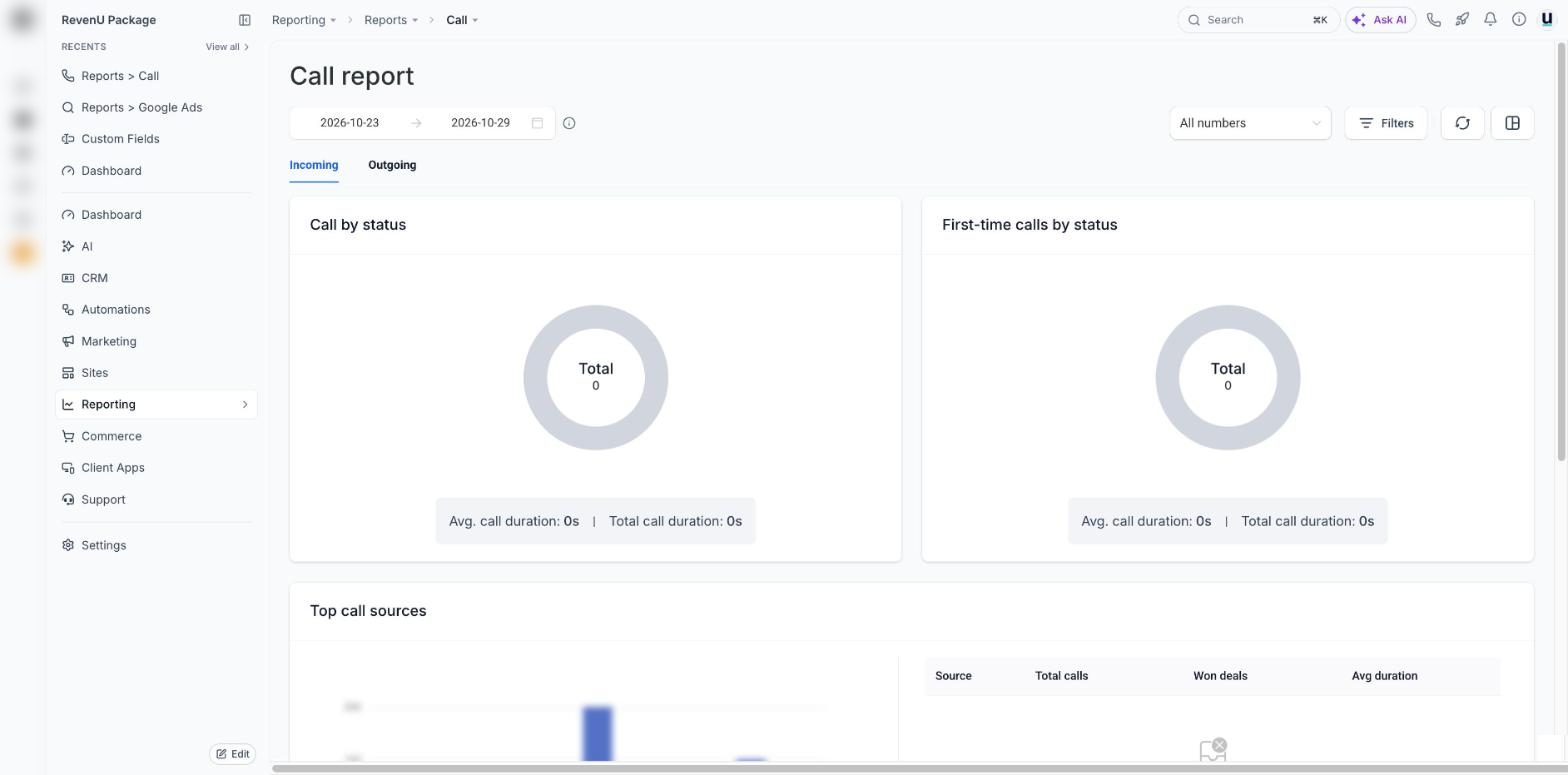Image resolution: width=1568 pixels, height=775 pixels.
Task: Click View all recents link
Action: pyautogui.click(x=227, y=47)
